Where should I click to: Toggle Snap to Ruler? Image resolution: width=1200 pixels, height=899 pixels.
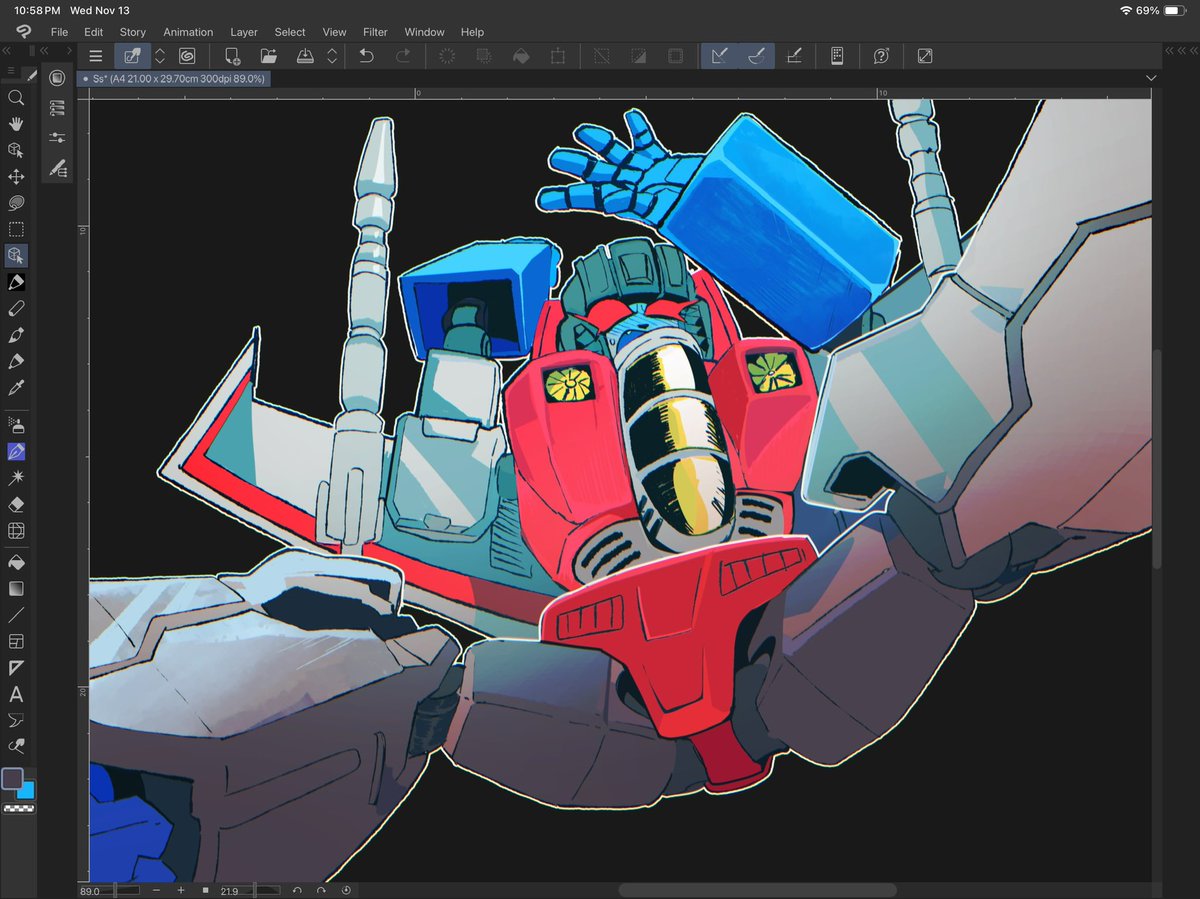pyautogui.click(x=719, y=56)
